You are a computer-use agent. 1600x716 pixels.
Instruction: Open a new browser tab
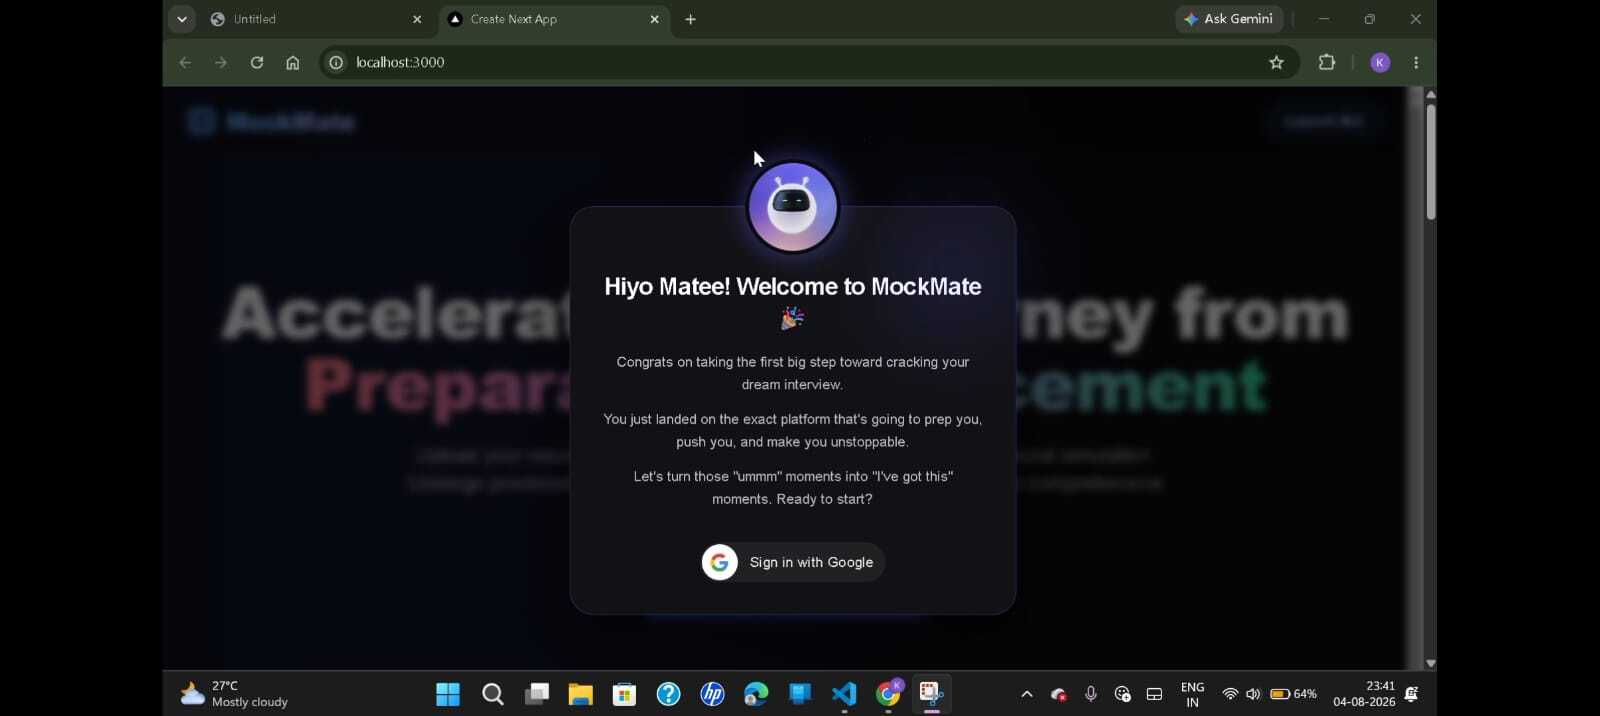click(690, 19)
